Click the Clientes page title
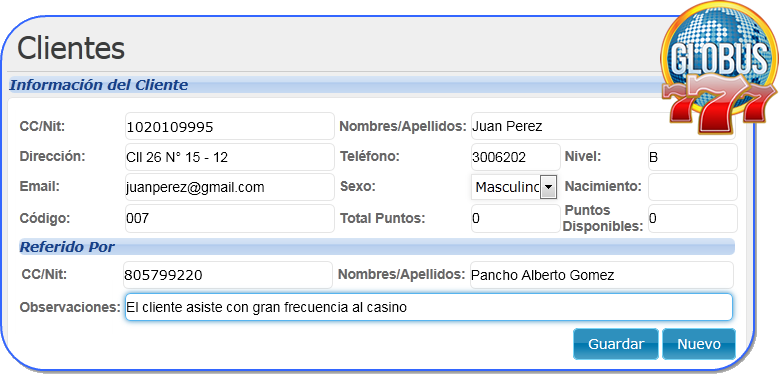The image size is (779, 374). pos(71,48)
